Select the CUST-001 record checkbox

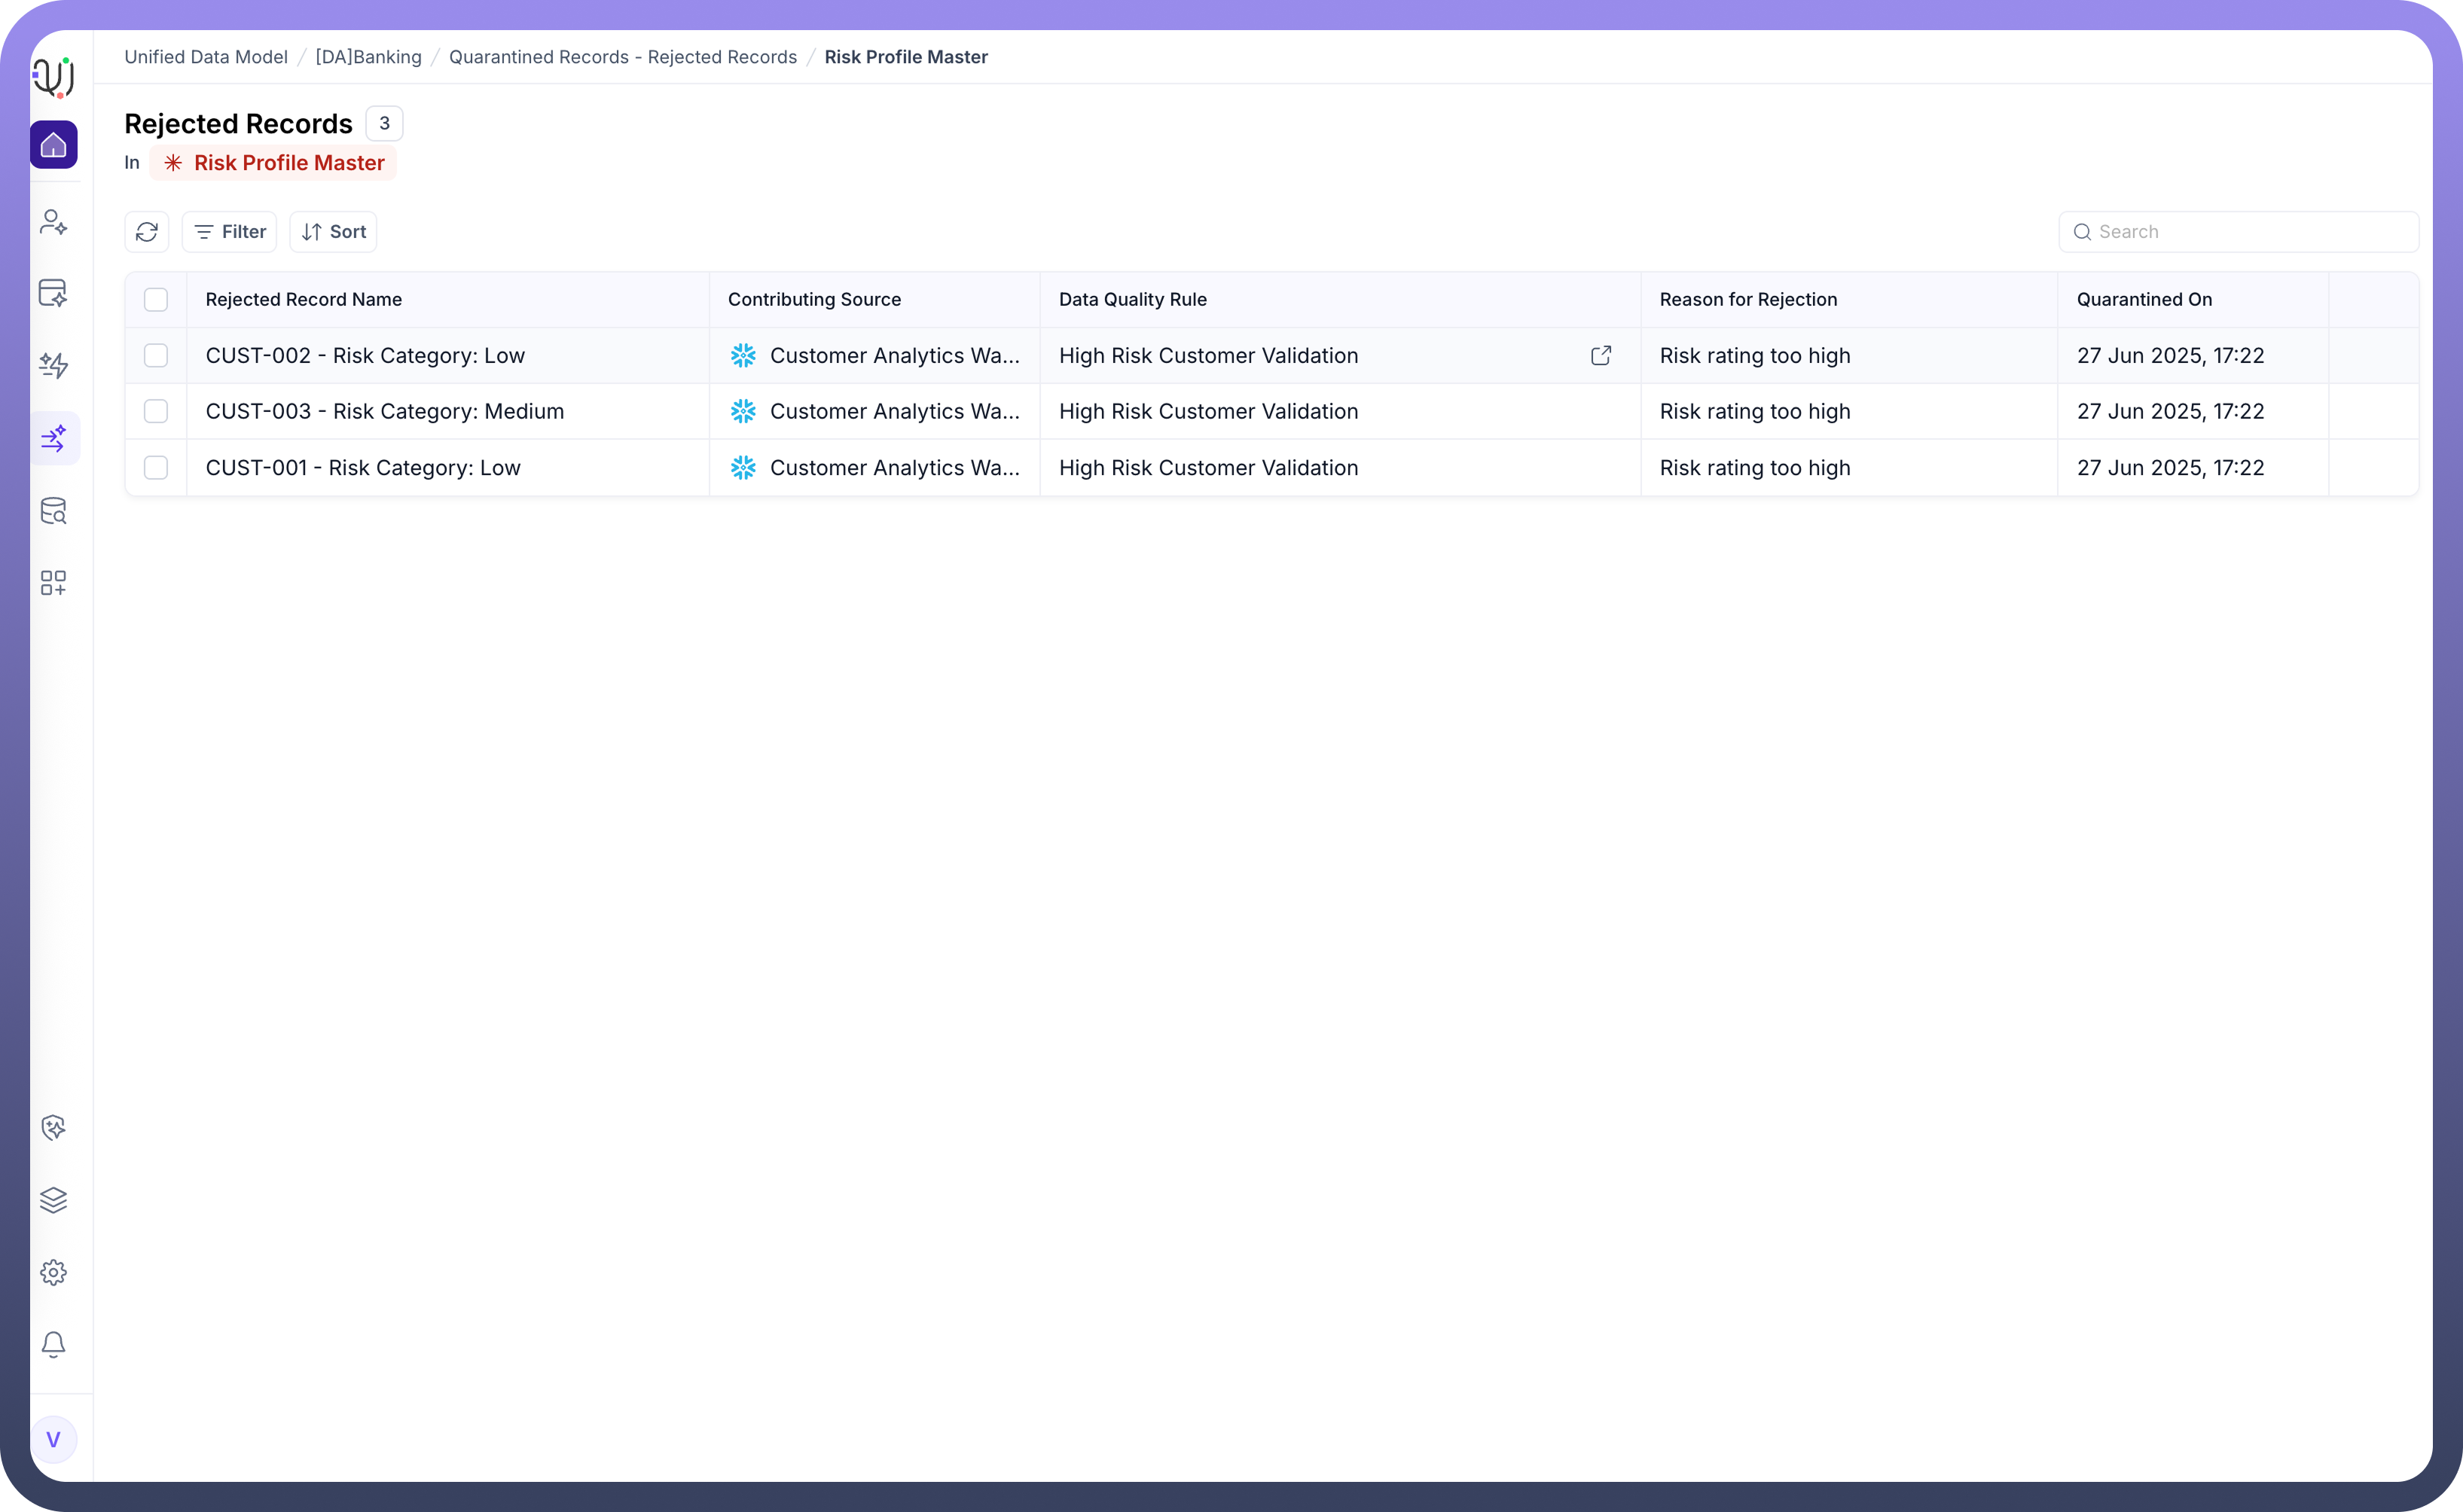[156, 467]
